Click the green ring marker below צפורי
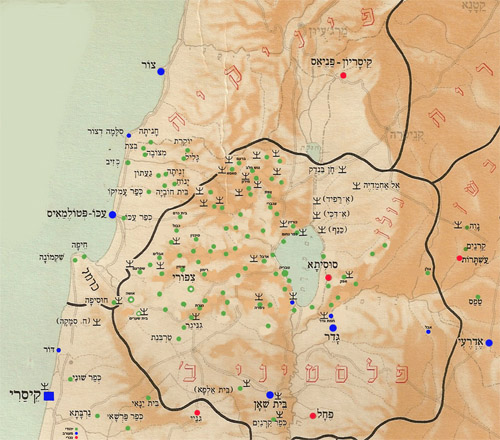The width and height of the screenshot is (500, 440). [191, 289]
